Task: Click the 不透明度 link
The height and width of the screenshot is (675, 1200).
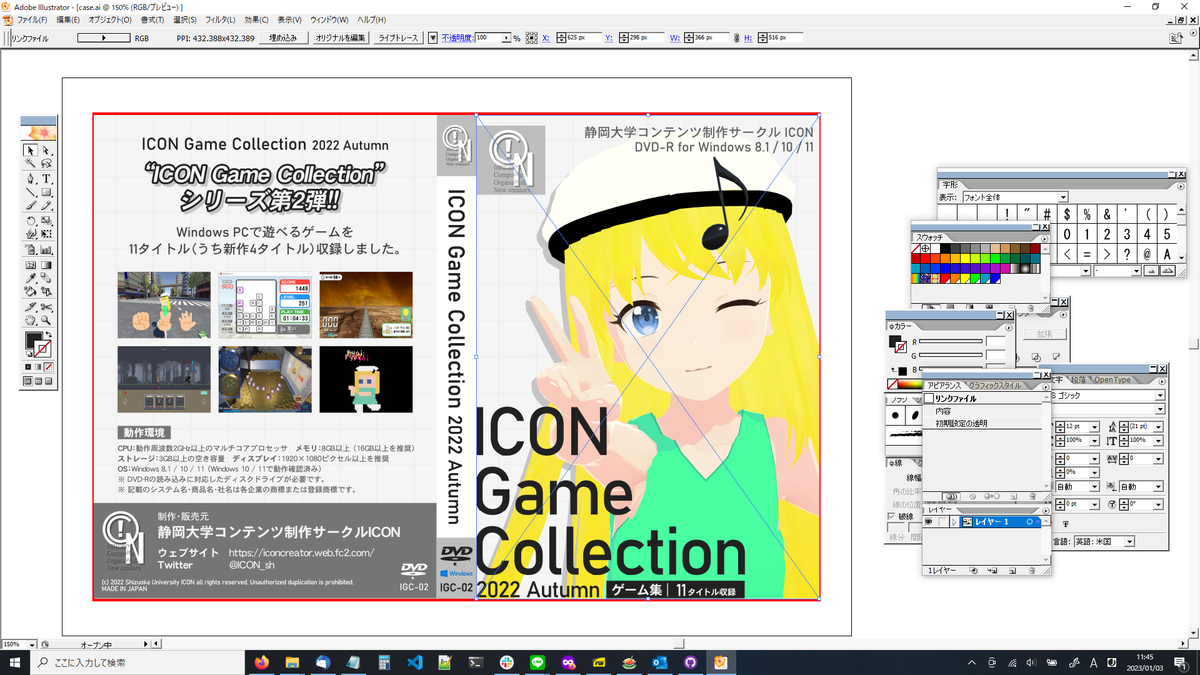Action: [x=457, y=37]
